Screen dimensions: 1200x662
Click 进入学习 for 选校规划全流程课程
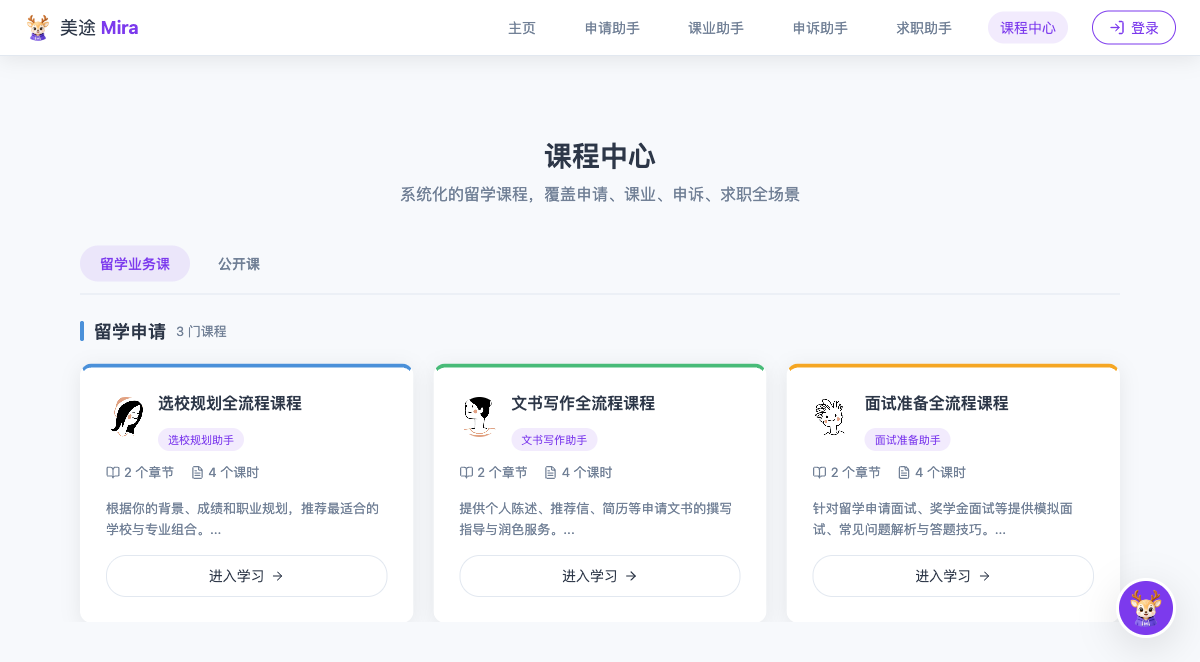click(246, 576)
